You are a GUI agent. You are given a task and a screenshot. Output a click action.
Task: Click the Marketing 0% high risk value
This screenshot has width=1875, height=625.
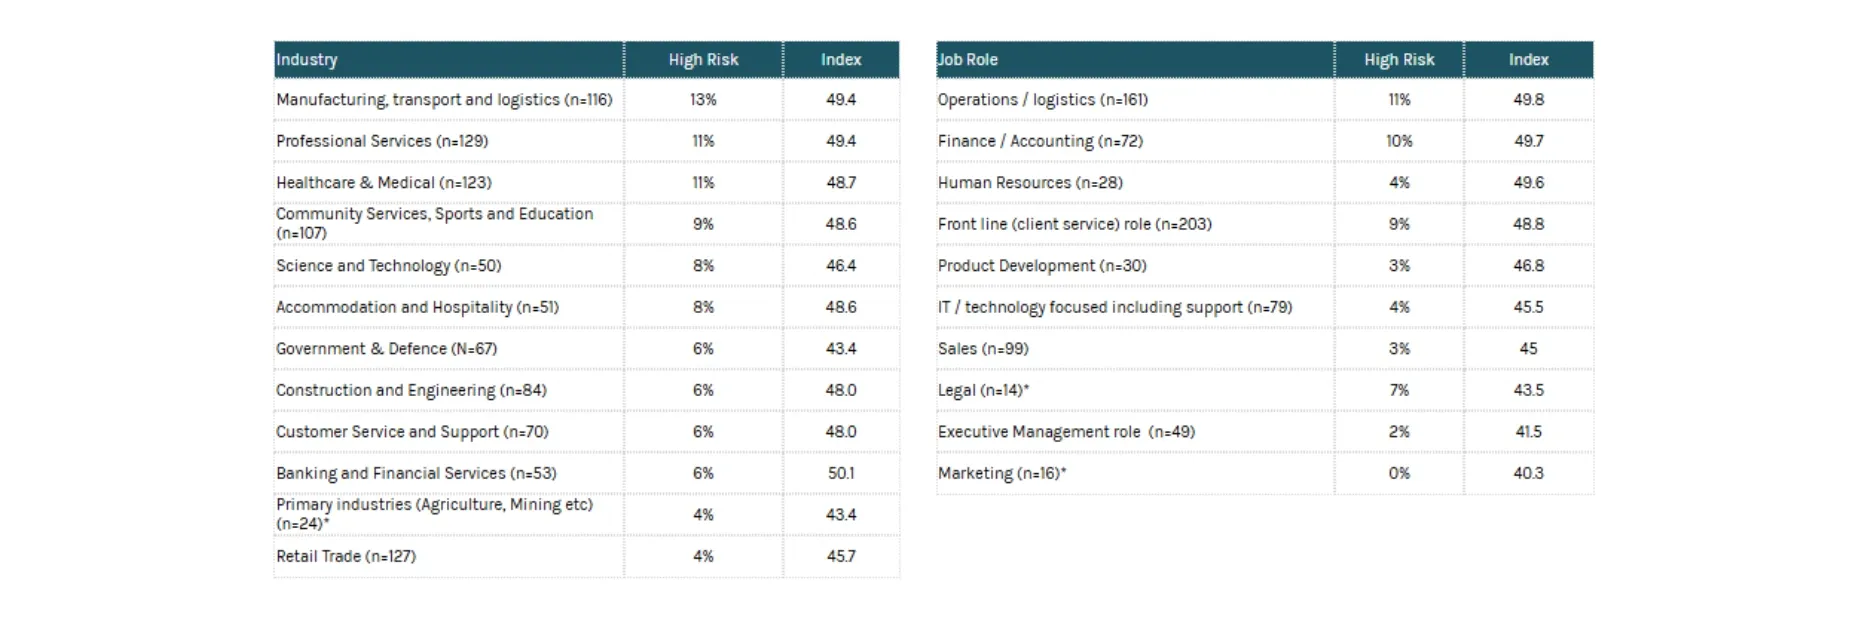[x=1399, y=473]
